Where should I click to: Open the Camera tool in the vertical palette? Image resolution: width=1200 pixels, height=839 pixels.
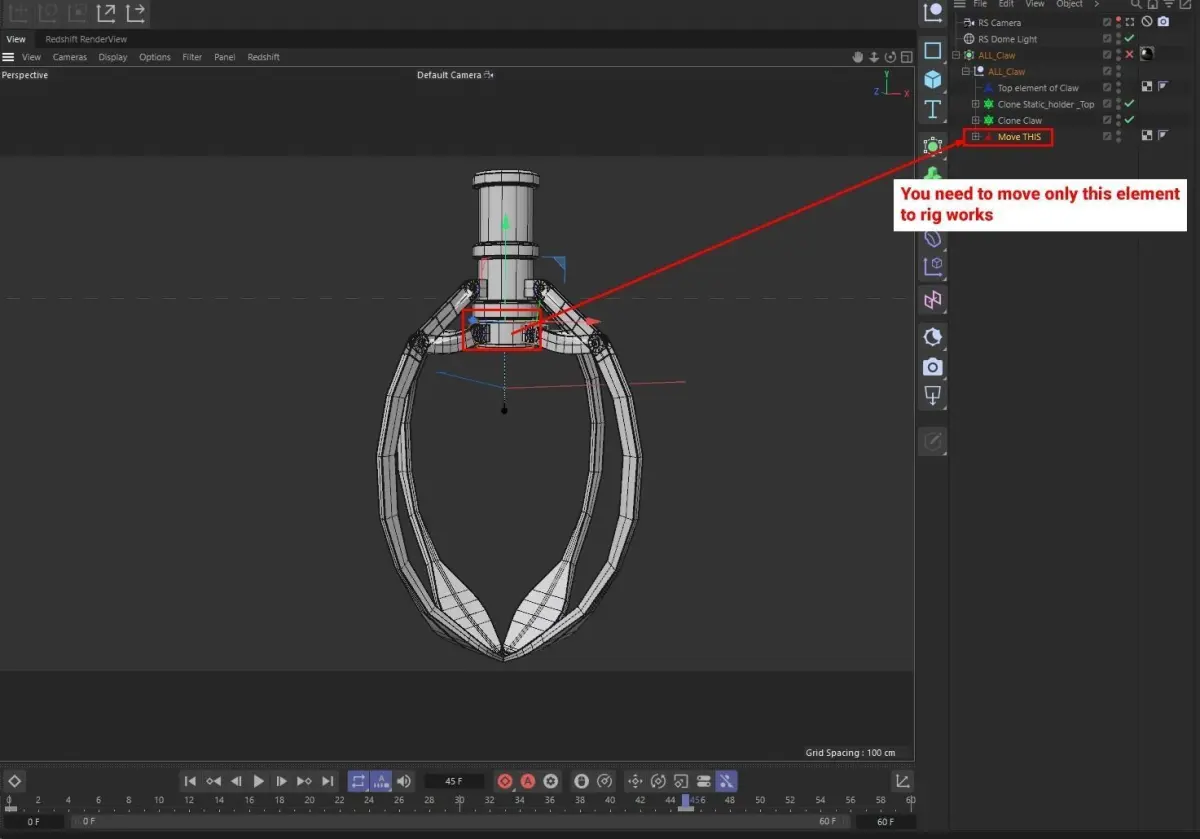click(932, 367)
